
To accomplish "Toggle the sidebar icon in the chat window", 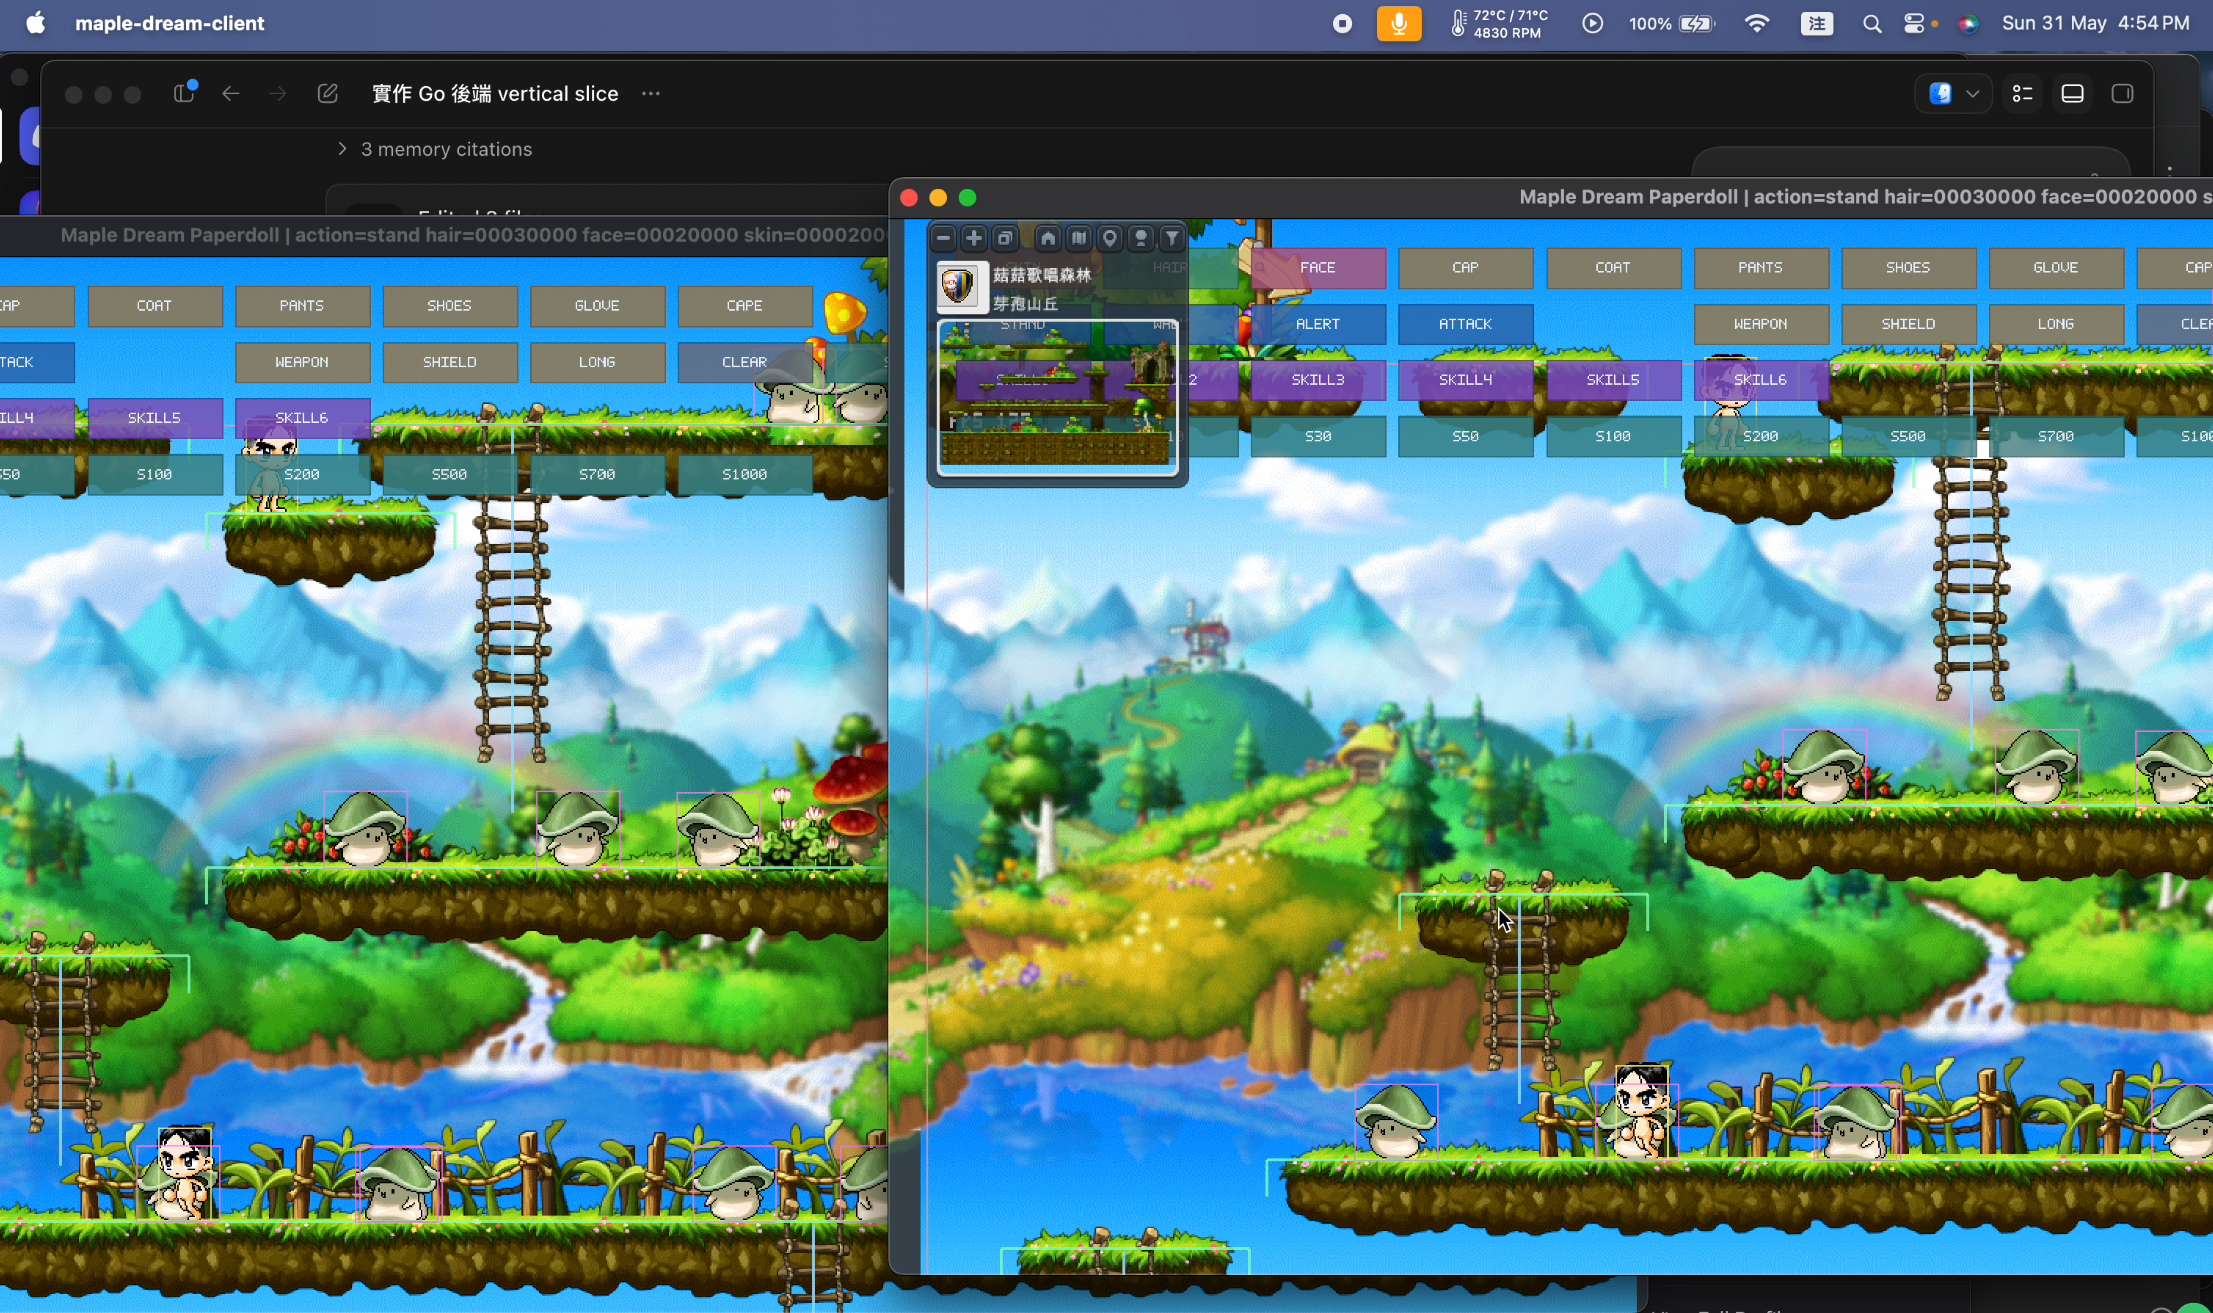I will (x=184, y=93).
